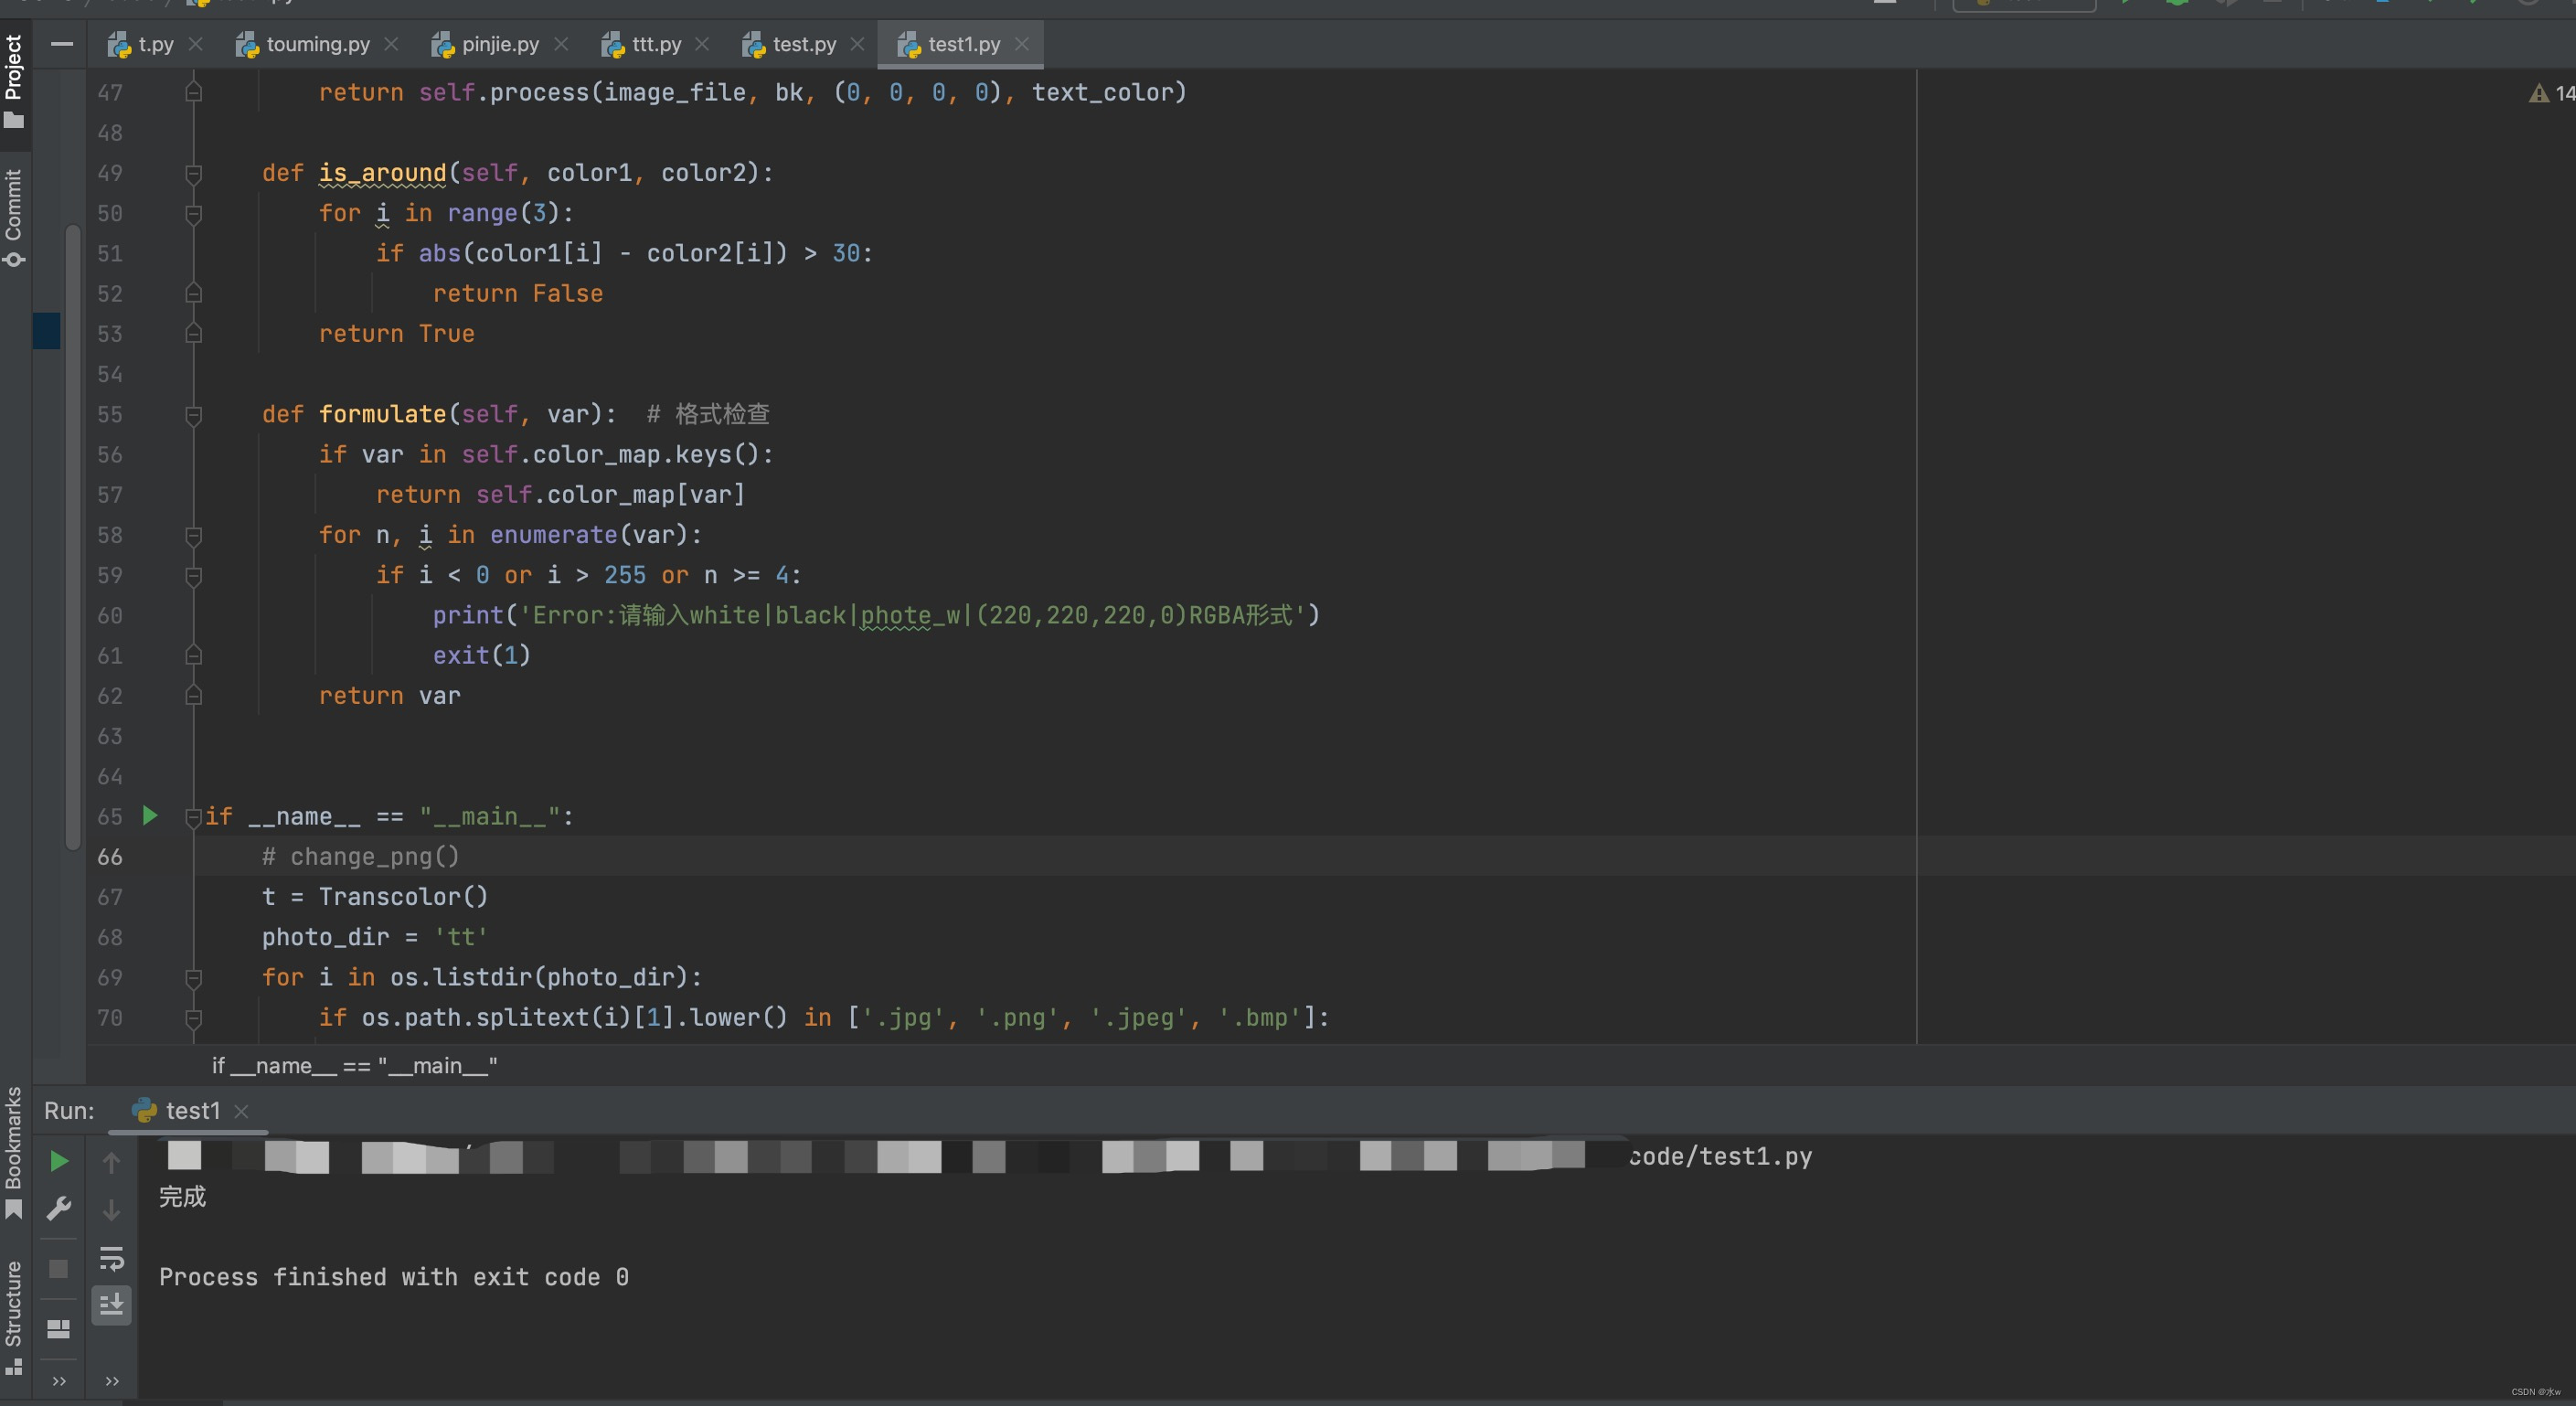Toggle scroll to end in run console
This screenshot has width=2576, height=1406.
pyautogui.click(x=111, y=1305)
